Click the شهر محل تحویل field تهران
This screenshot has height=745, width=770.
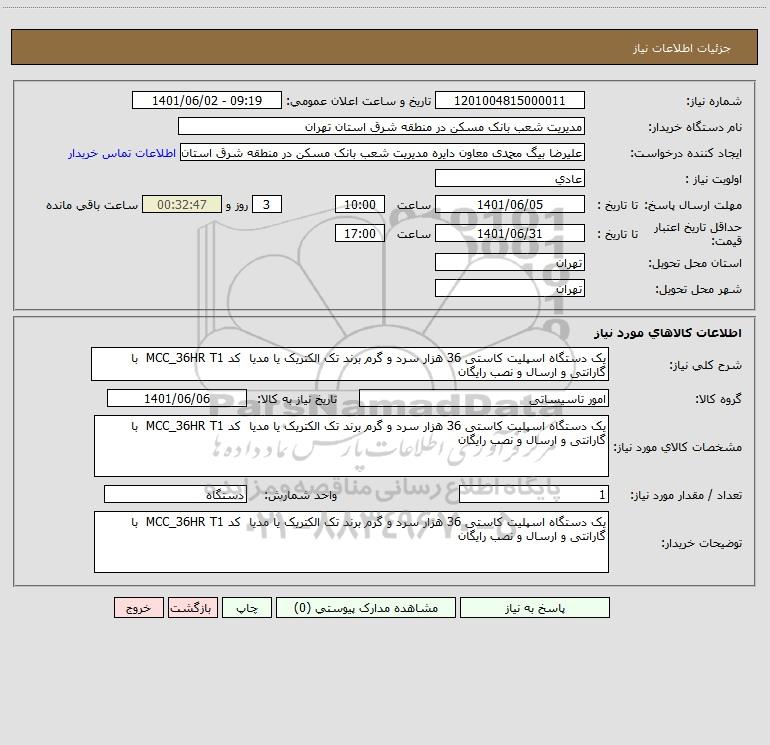click(510, 288)
